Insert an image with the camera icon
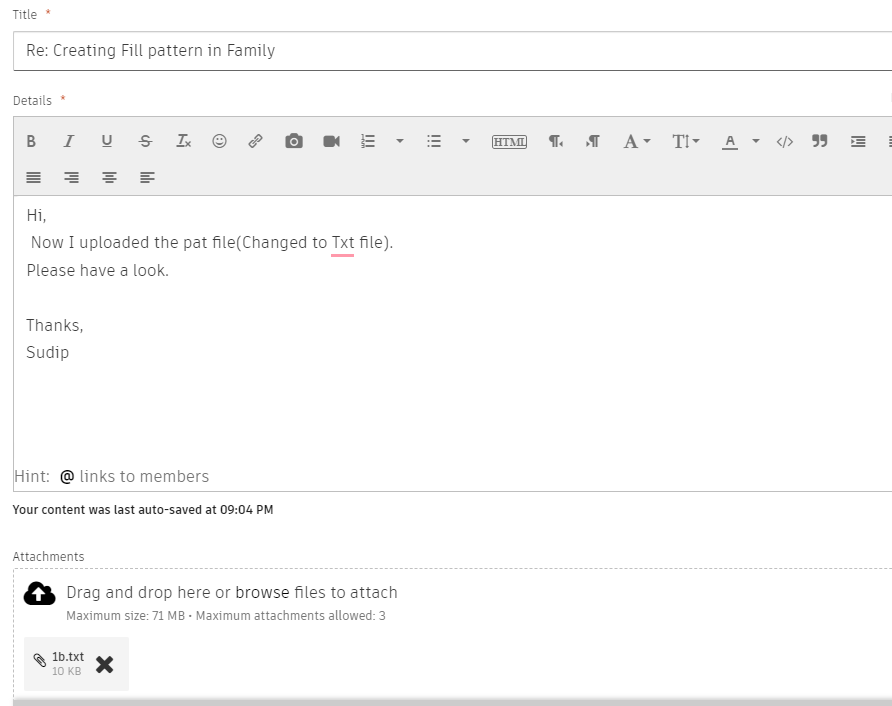 coord(293,141)
